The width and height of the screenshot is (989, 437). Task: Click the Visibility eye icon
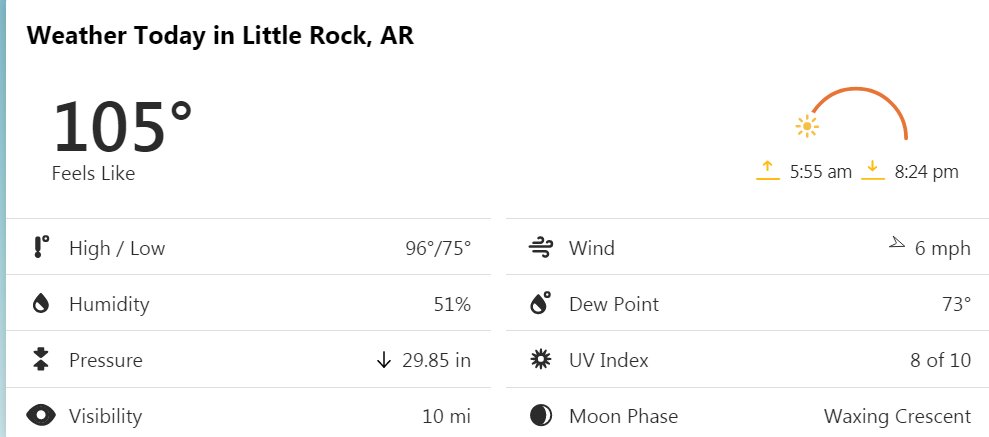point(41,416)
